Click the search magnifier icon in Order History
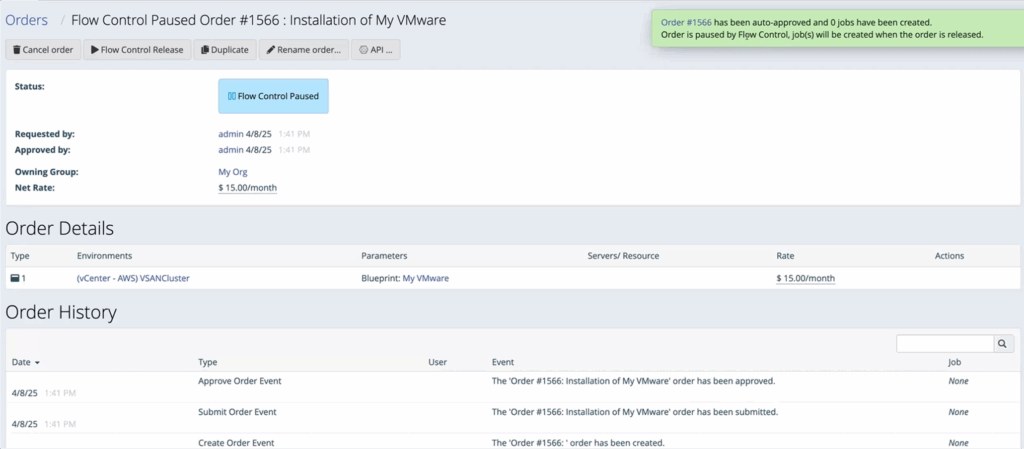 [x=1004, y=343]
